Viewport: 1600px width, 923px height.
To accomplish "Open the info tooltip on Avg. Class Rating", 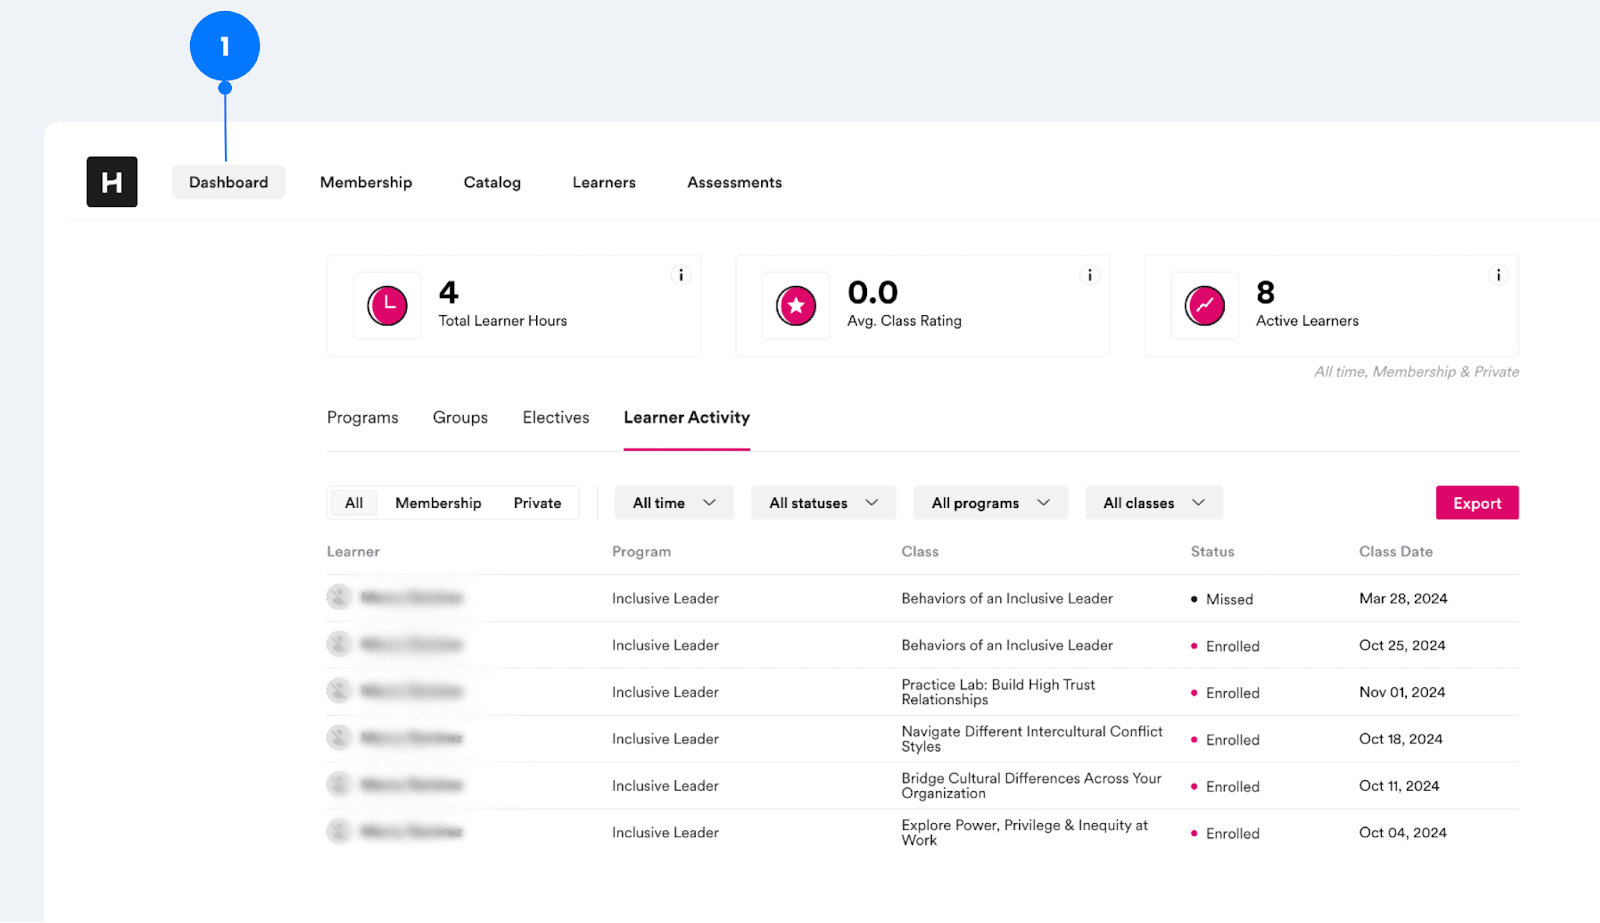I will coord(1089,275).
